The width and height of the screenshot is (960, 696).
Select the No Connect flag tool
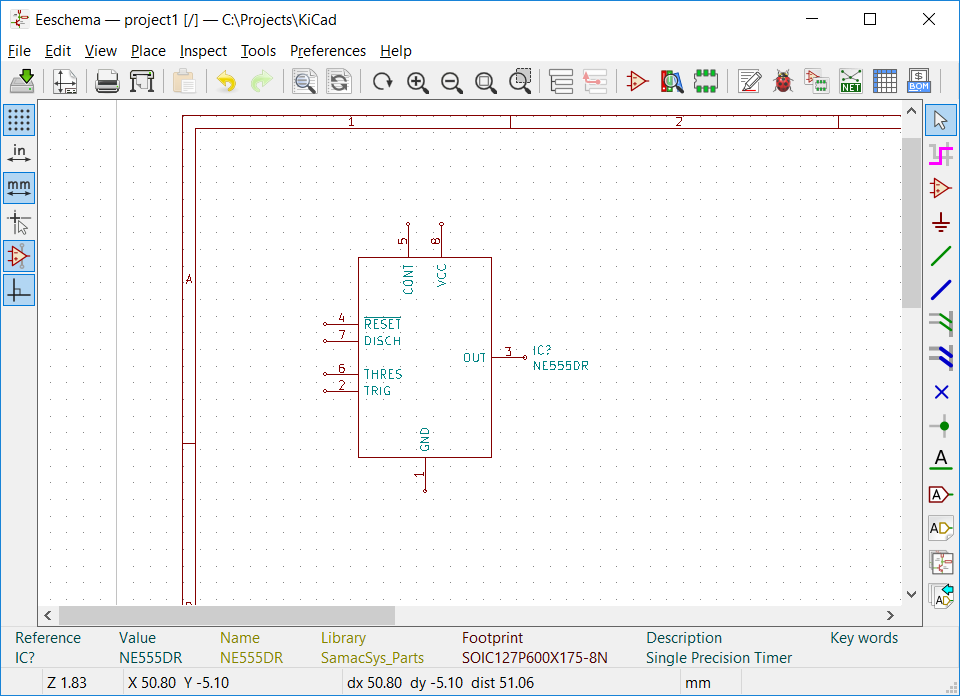(941, 391)
